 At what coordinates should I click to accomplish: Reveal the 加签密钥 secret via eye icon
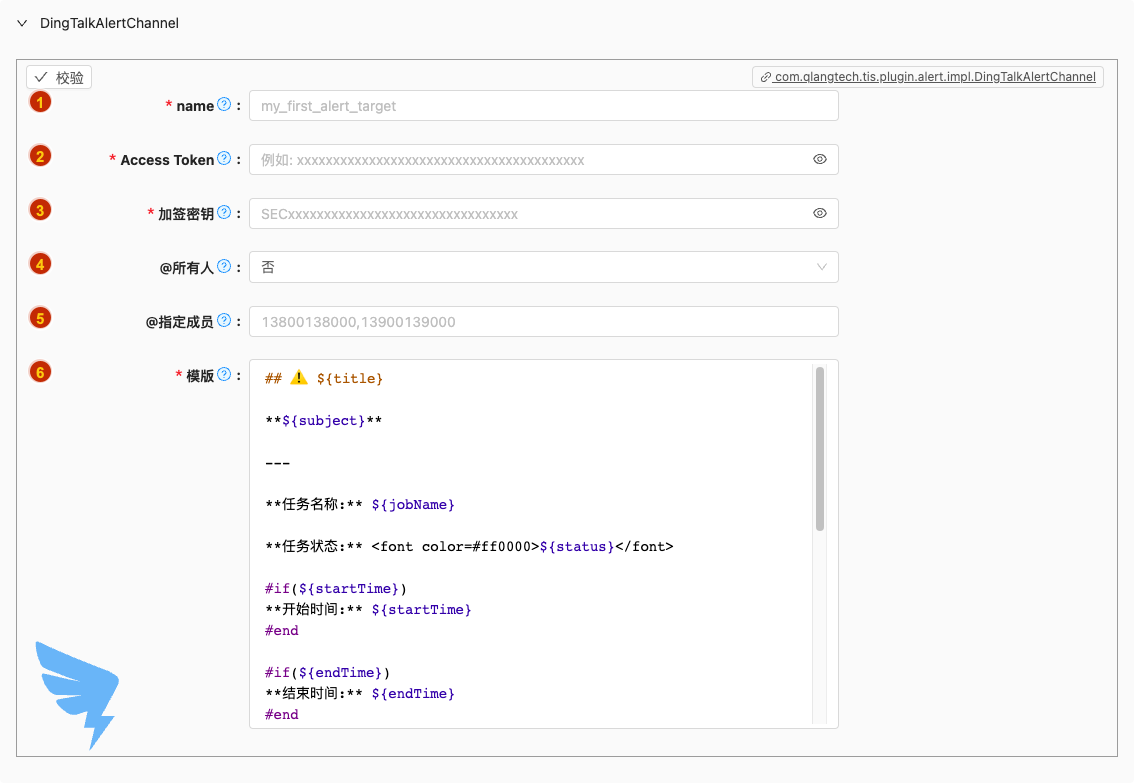tap(820, 213)
